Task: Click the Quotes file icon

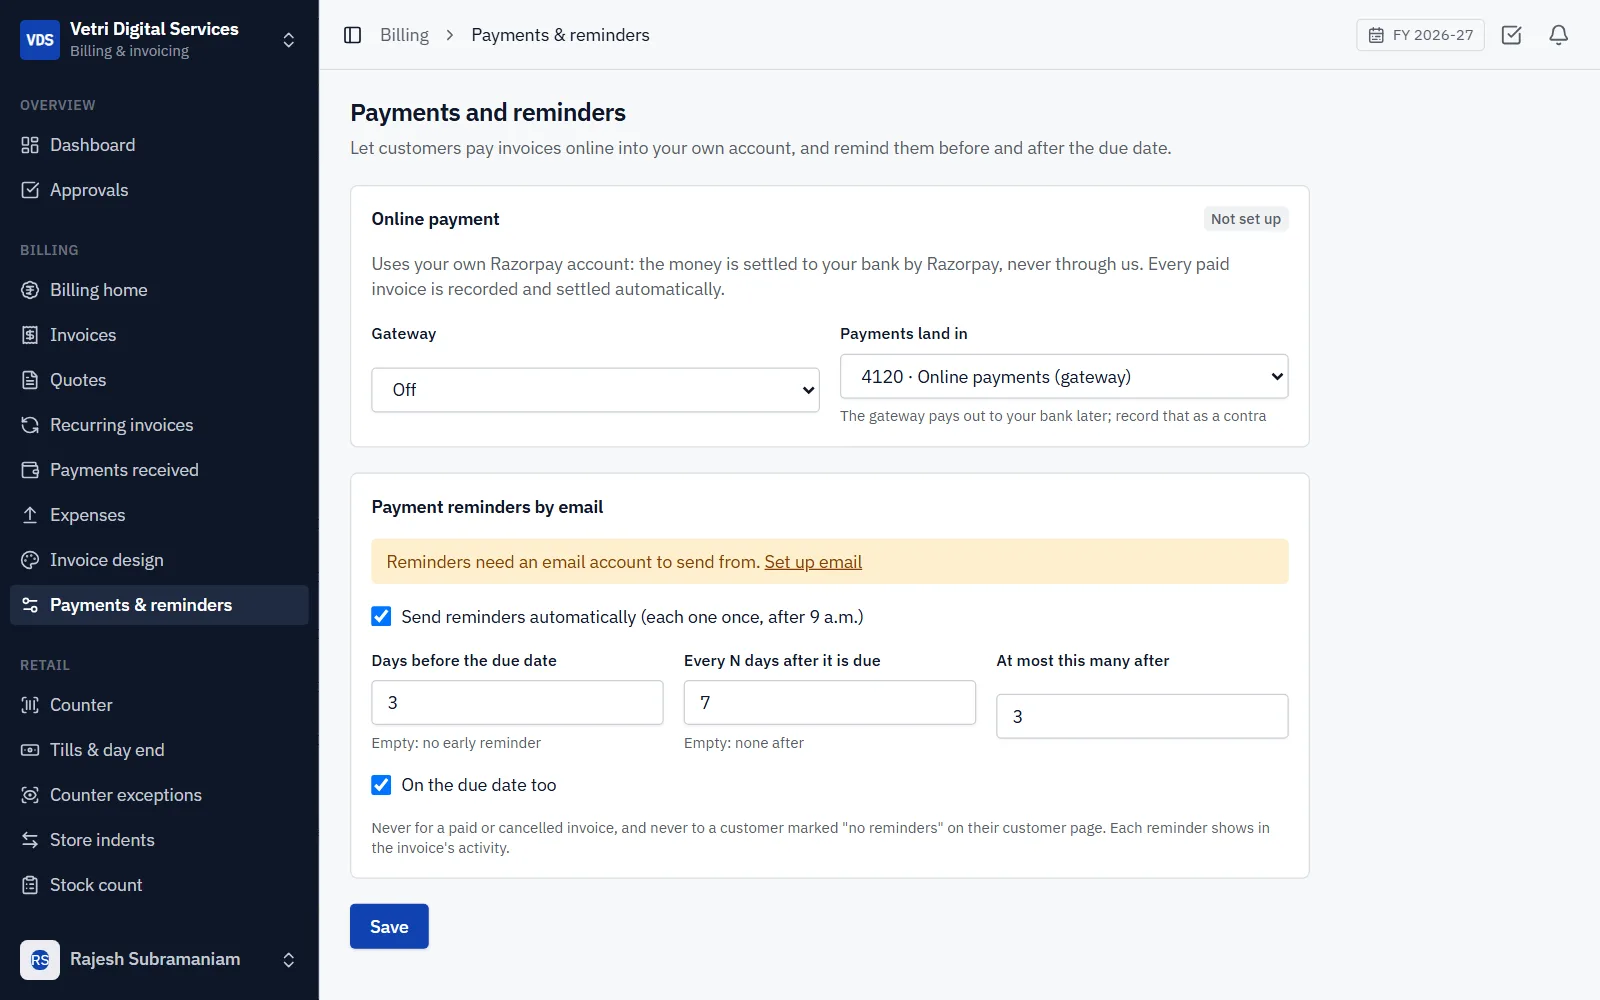Action: pyautogui.click(x=30, y=380)
